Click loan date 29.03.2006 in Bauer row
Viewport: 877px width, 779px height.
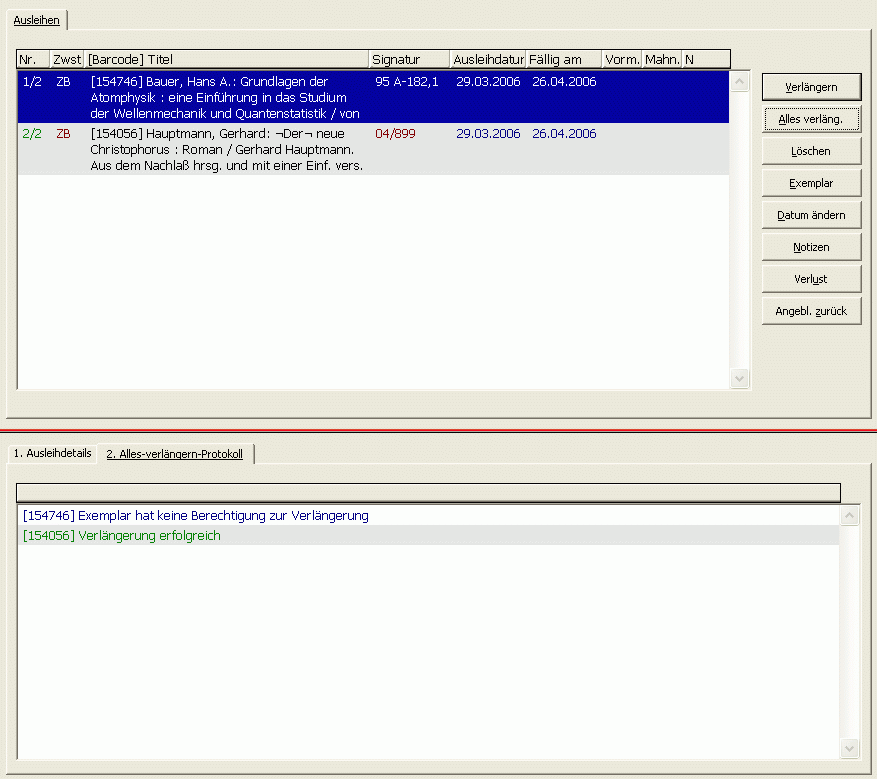(x=488, y=82)
